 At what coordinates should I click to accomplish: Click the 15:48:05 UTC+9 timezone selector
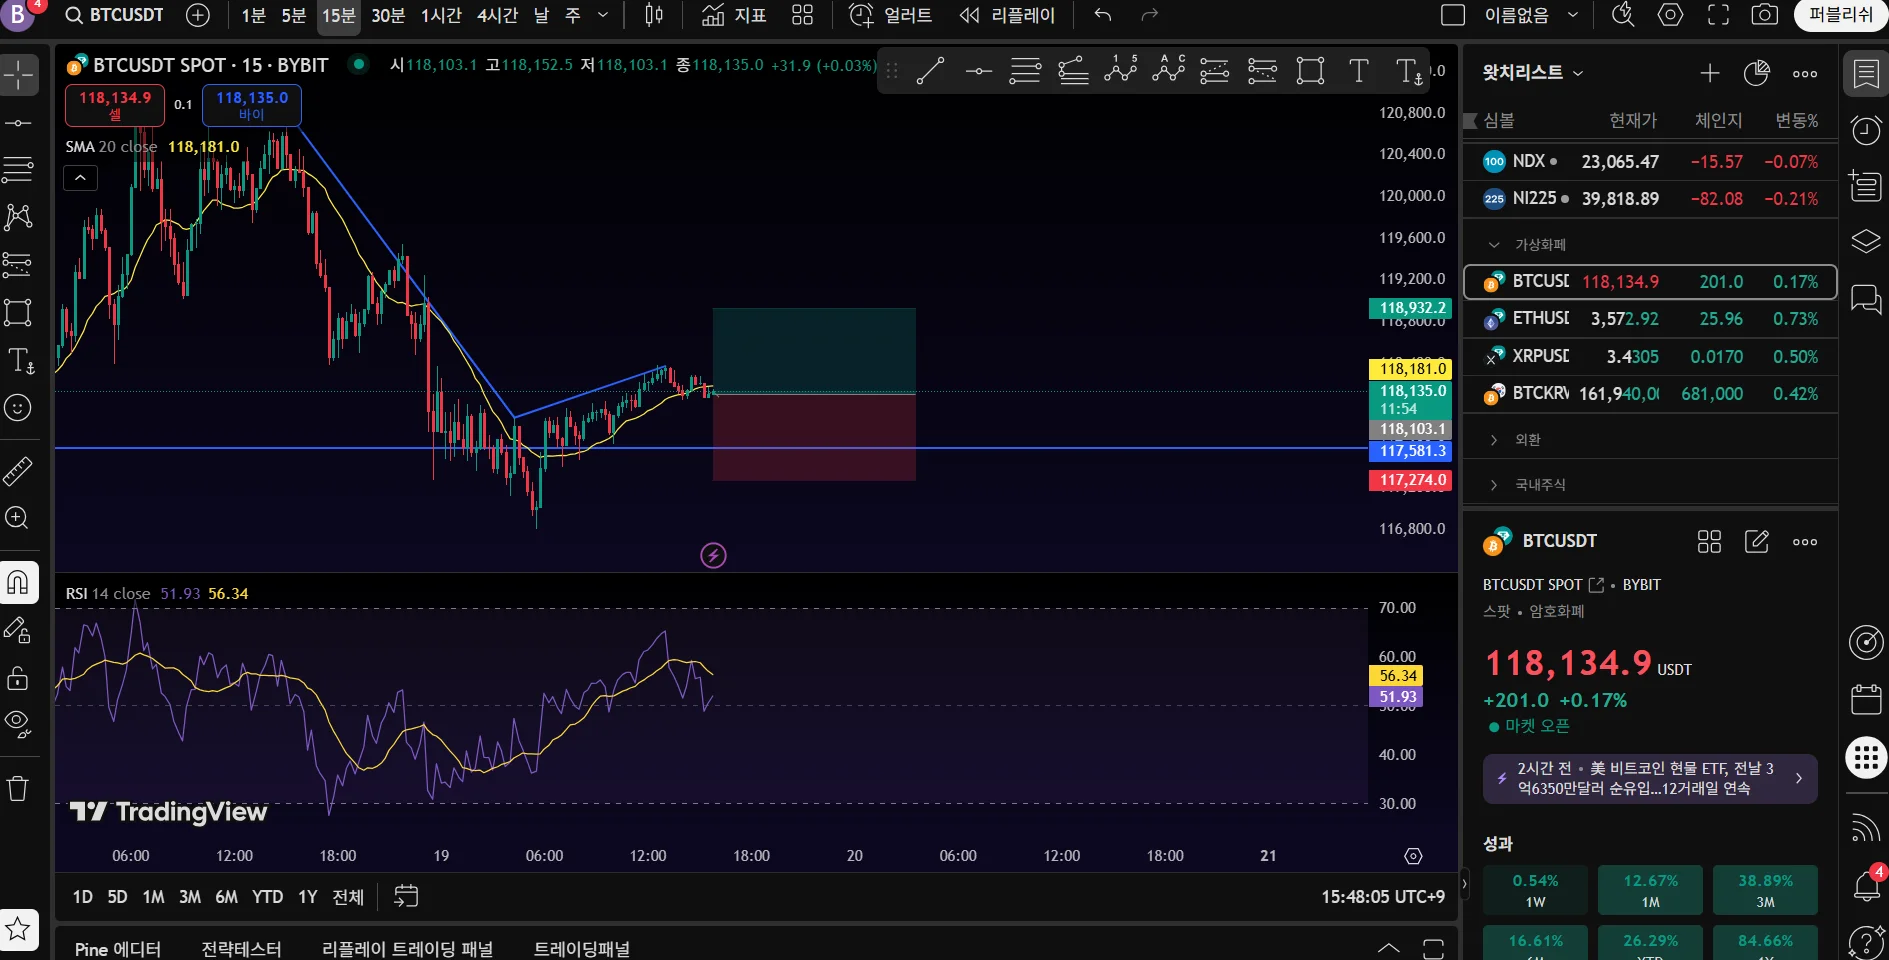(1383, 897)
